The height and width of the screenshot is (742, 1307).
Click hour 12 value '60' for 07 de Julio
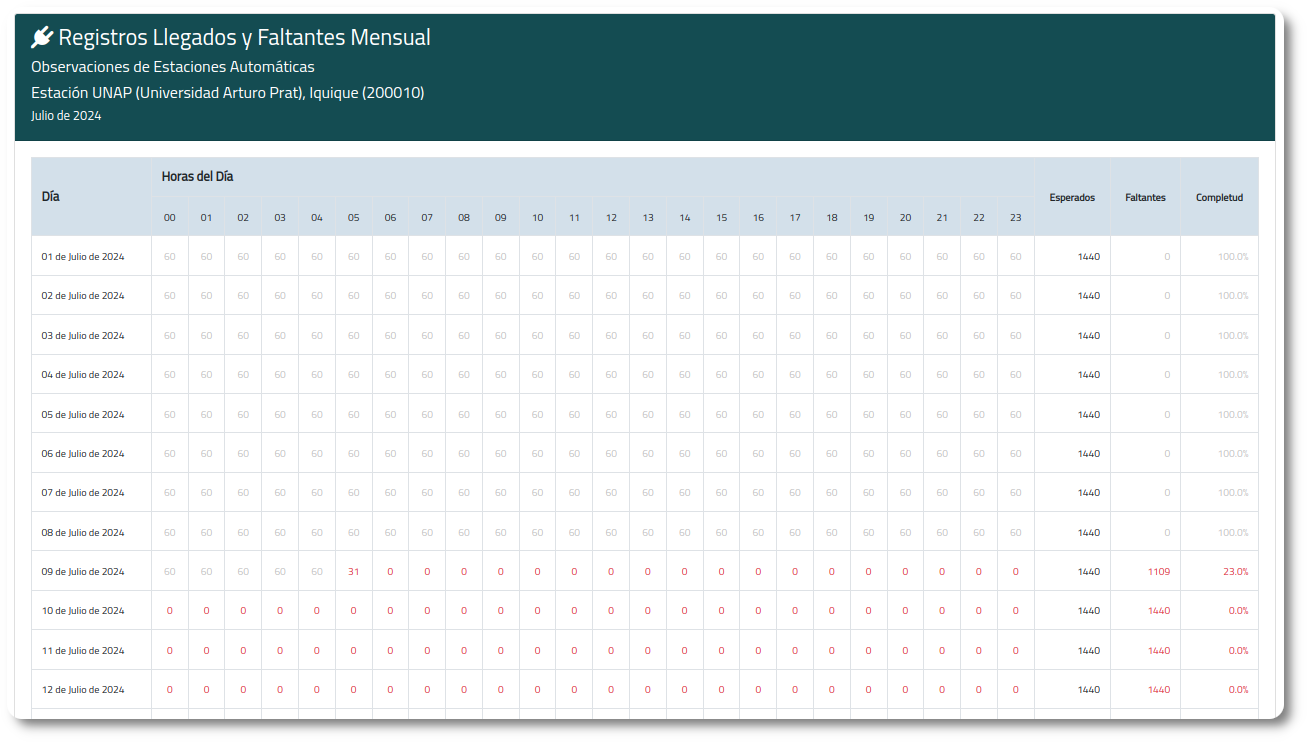click(x=611, y=493)
